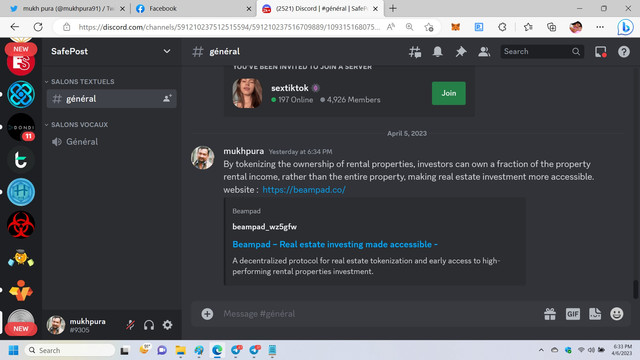Open the Discord inbox icon

click(601, 51)
